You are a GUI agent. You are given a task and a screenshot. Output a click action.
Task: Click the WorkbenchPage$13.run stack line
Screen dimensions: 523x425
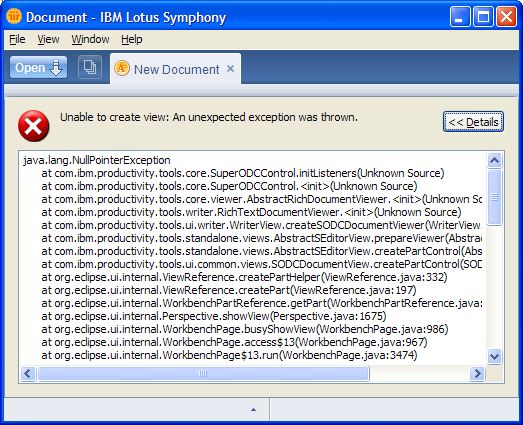tap(229, 355)
